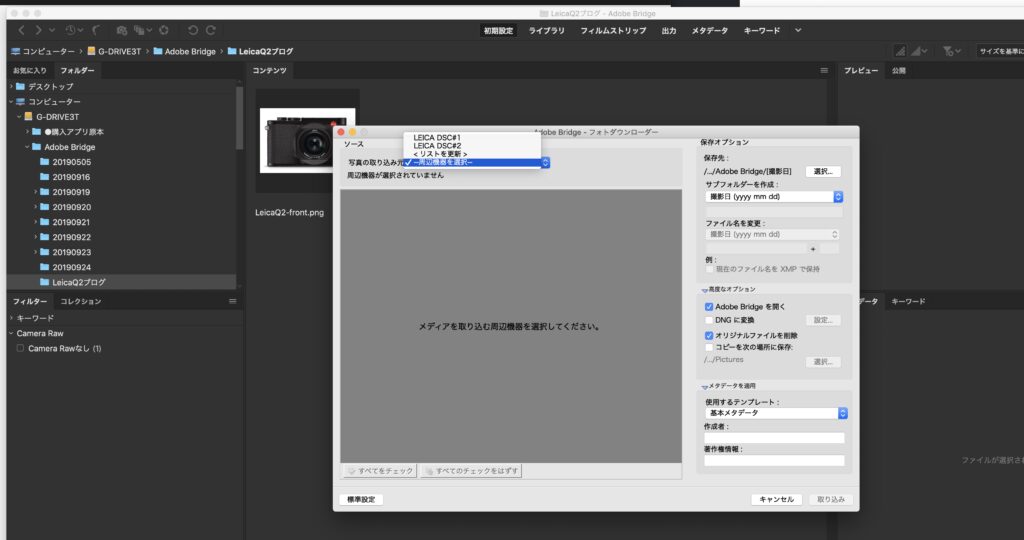The height and width of the screenshot is (540, 1024).
Task: Click 設定... button next to DNG
Action: 823,320
